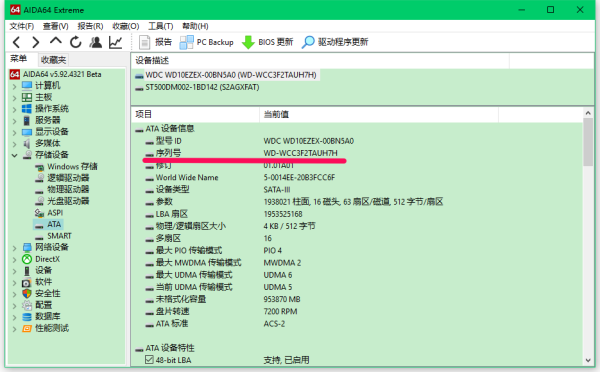Select the SMART tree item
Screen dimensions: 600x372
coord(59,236)
